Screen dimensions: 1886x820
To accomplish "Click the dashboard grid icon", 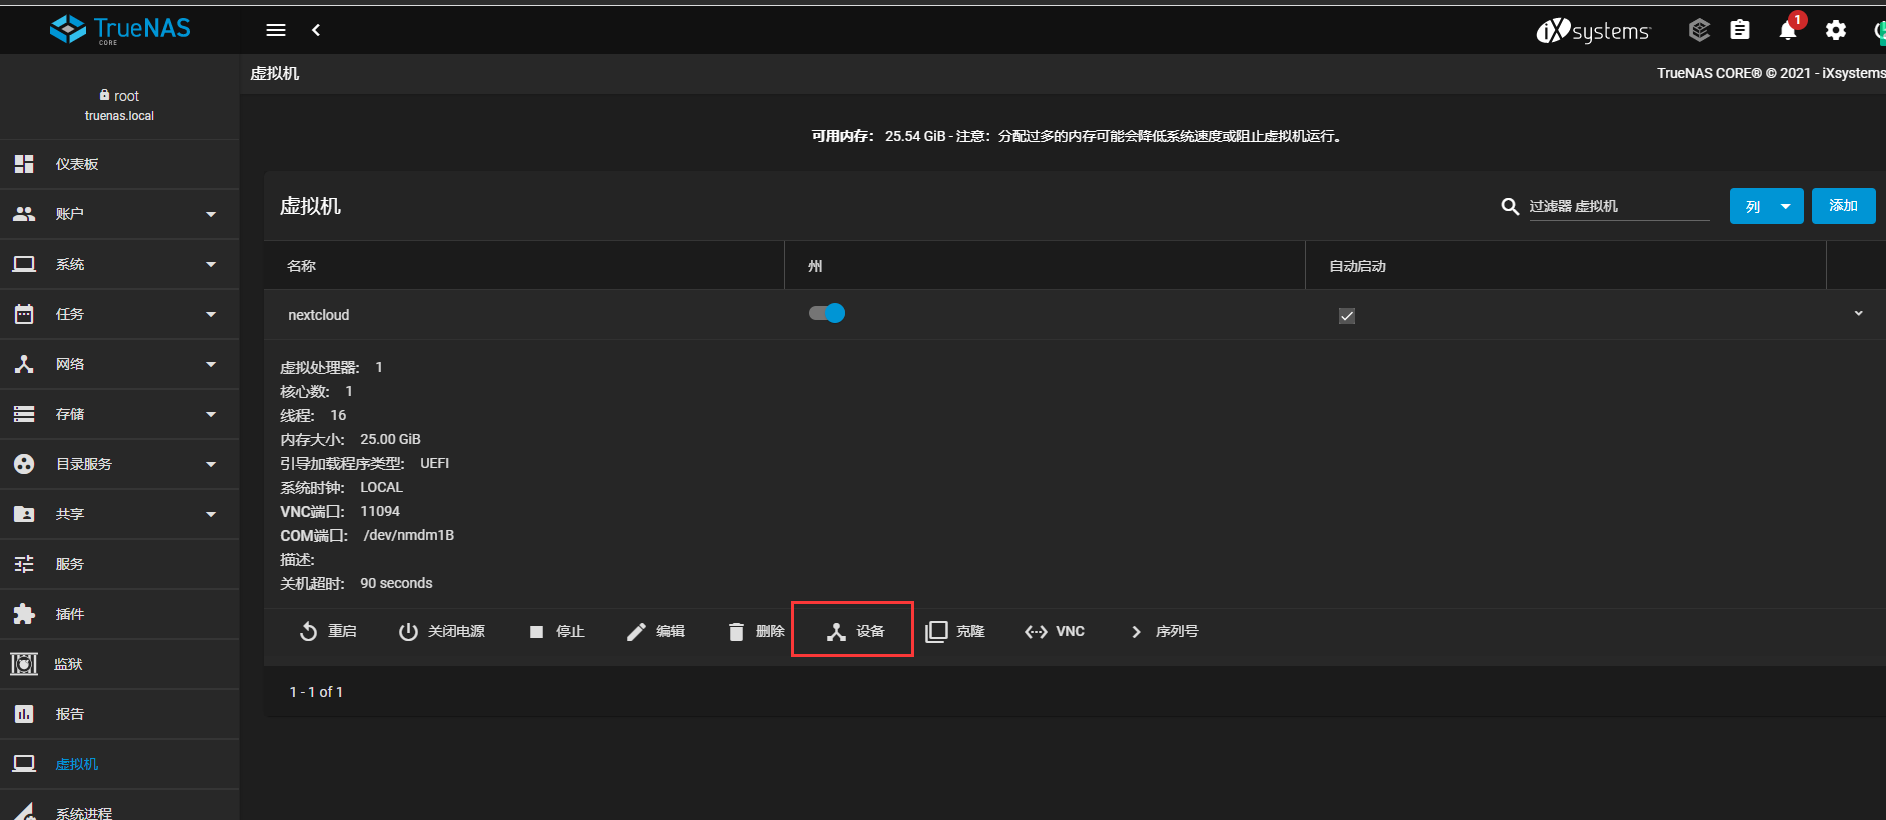I will pyautogui.click(x=24, y=164).
